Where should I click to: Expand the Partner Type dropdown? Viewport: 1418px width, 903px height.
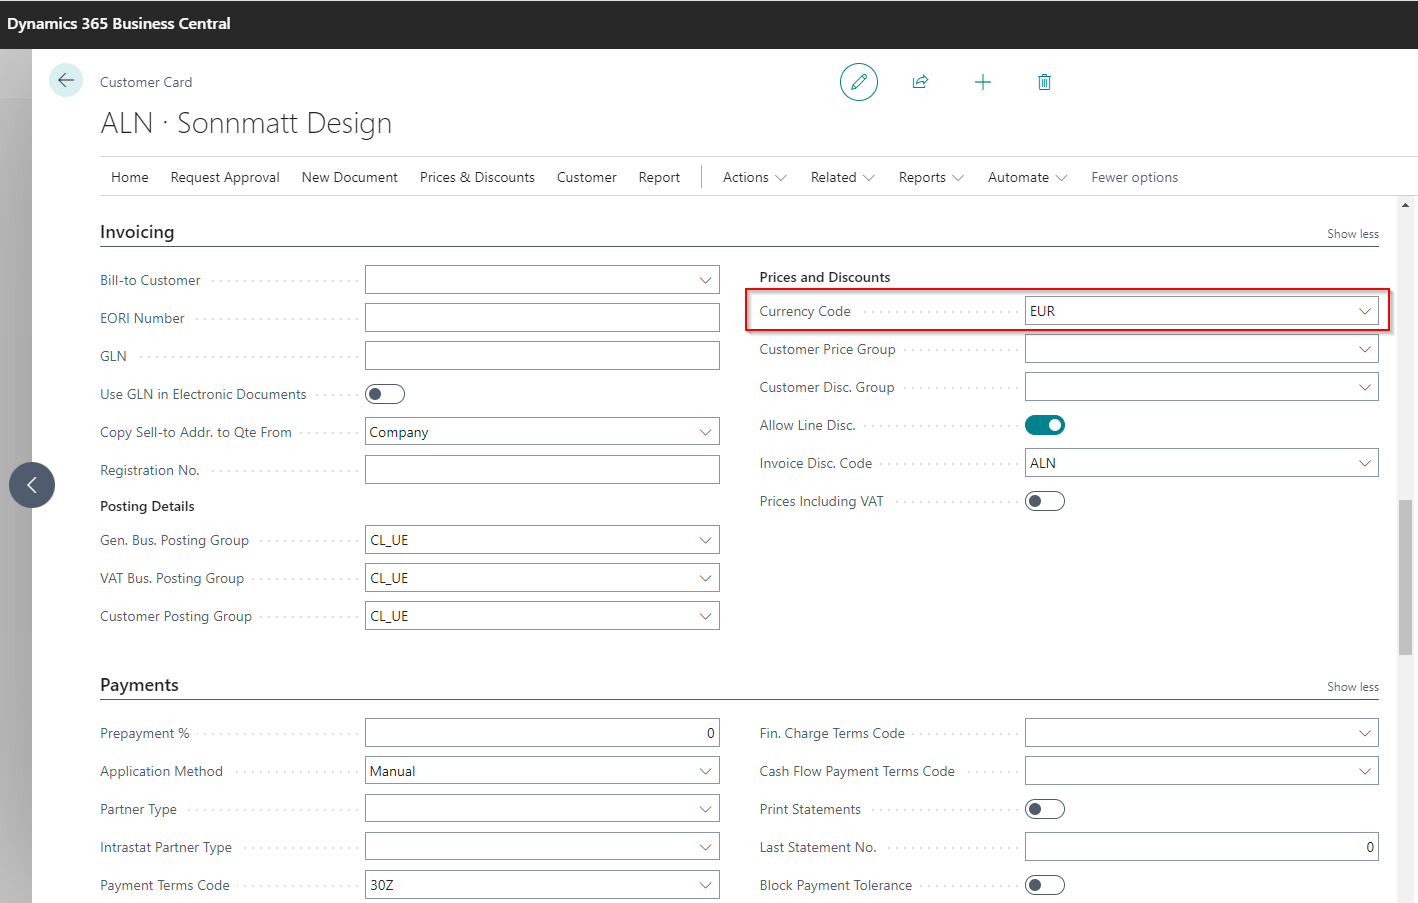(705, 809)
